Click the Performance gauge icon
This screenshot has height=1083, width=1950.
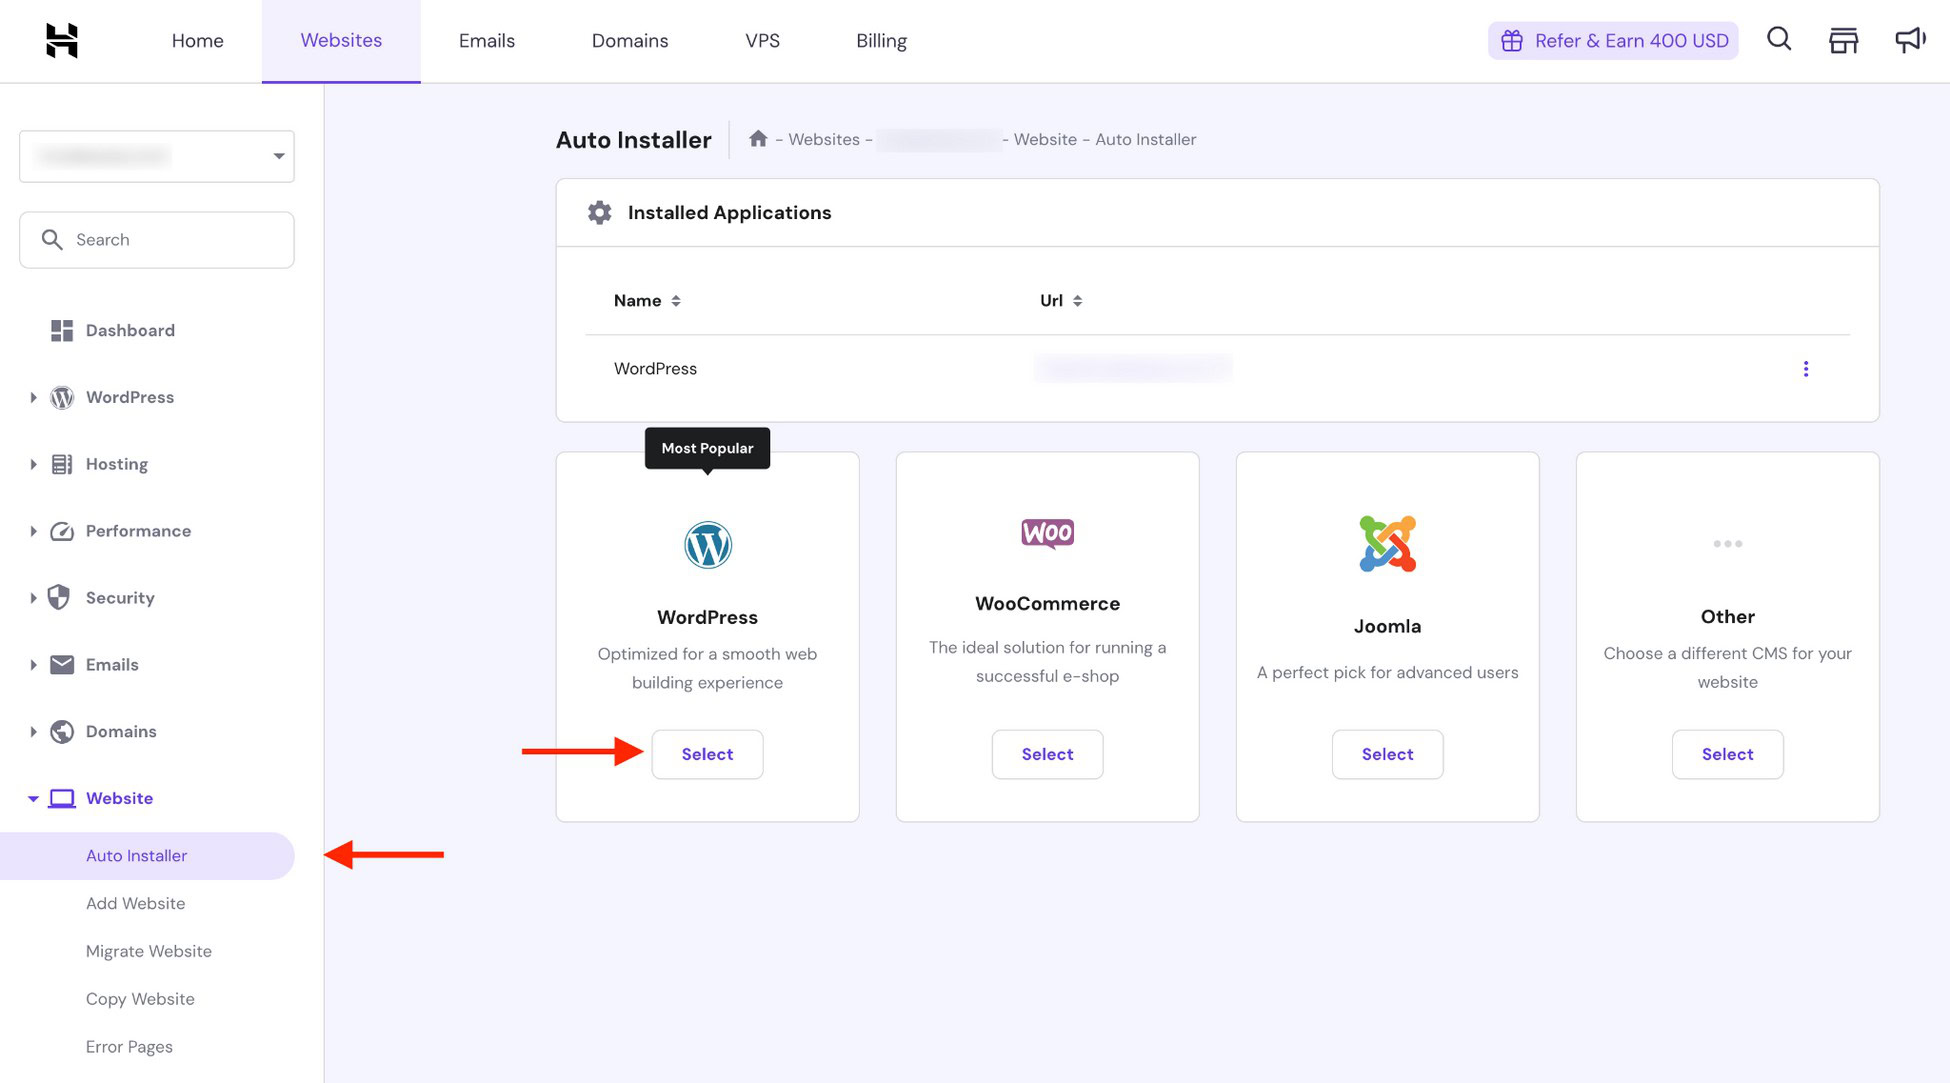[62, 531]
